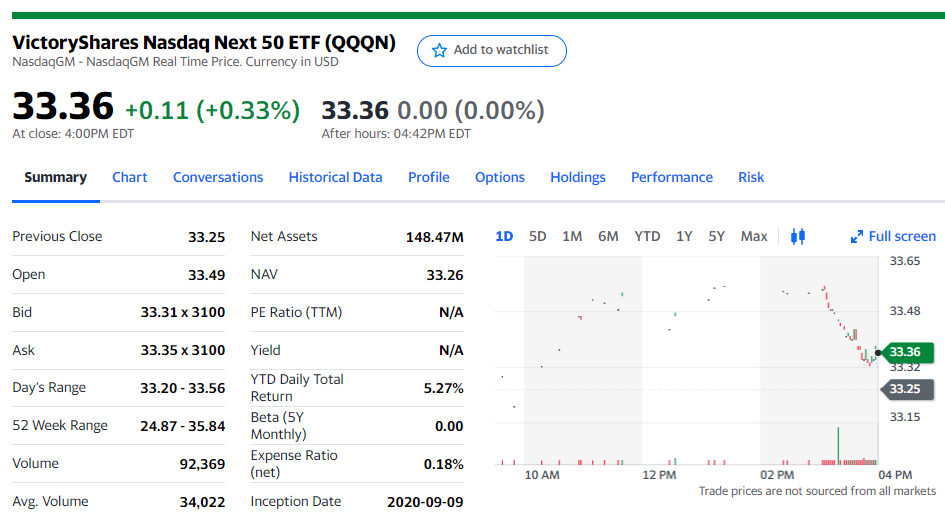Select the Risk tab
This screenshot has width=945, height=520.
point(751,177)
